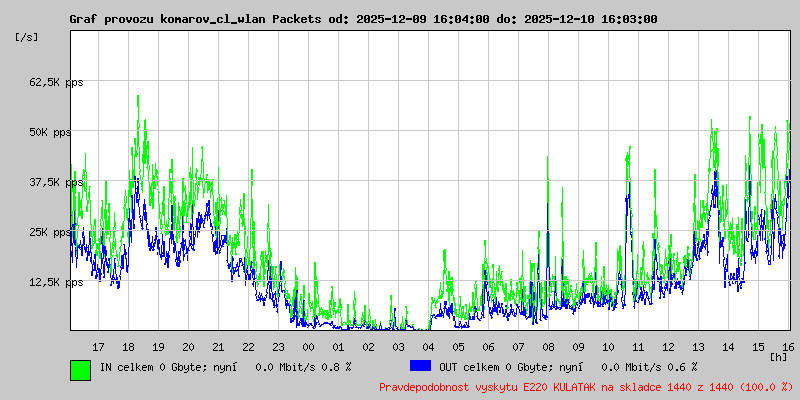The height and width of the screenshot is (400, 800).
Task: Click the red 'Pravdepodobnost vyskytu E220 KULATAK' message
Action: click(x=586, y=387)
